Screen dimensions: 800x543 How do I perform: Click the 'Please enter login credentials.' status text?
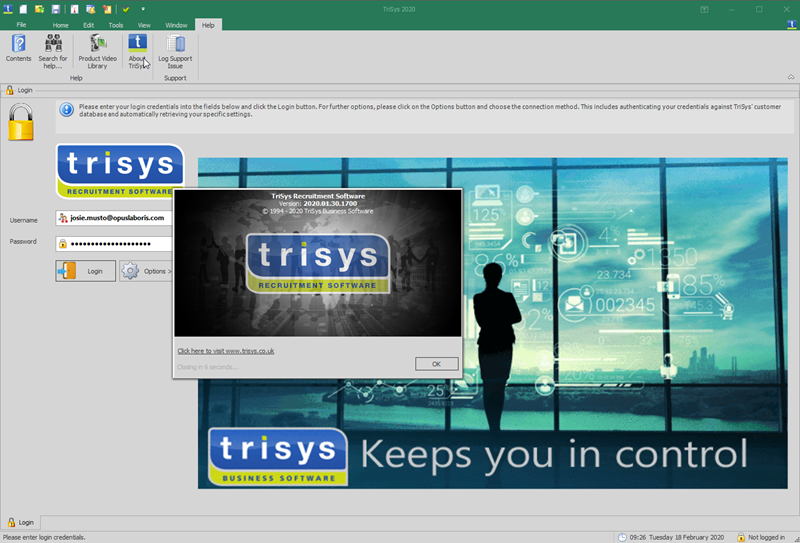click(44, 537)
